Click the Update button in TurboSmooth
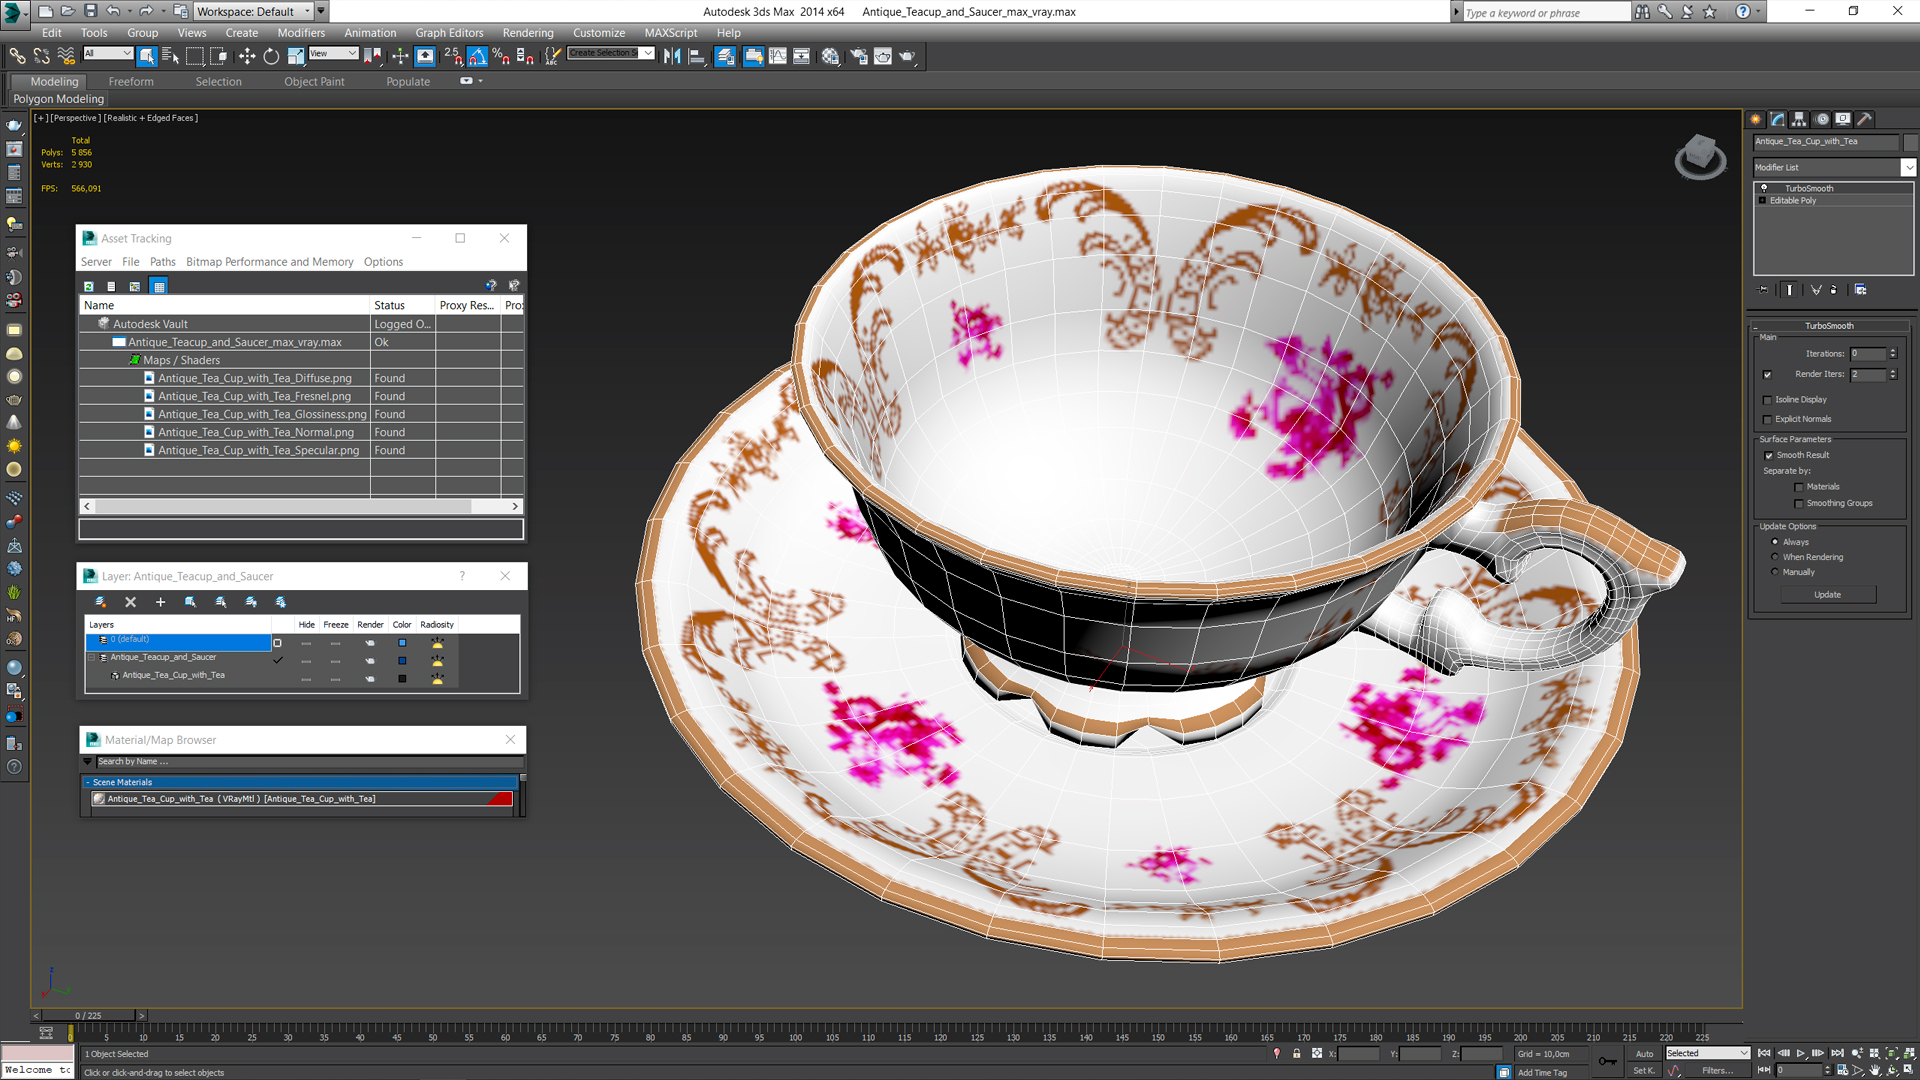Viewport: 1920px width, 1080px height. click(1827, 595)
